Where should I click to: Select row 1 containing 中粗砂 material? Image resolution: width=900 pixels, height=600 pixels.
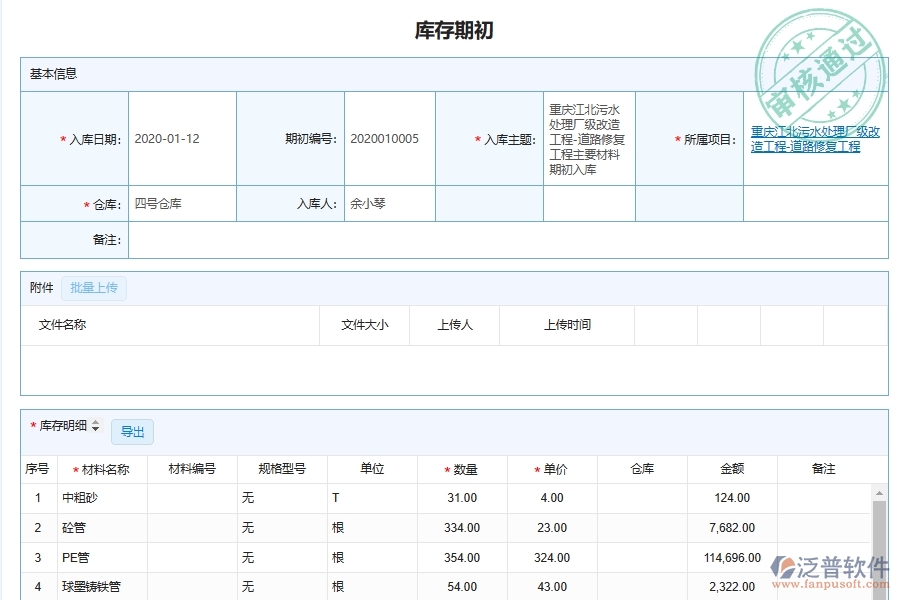click(100, 497)
